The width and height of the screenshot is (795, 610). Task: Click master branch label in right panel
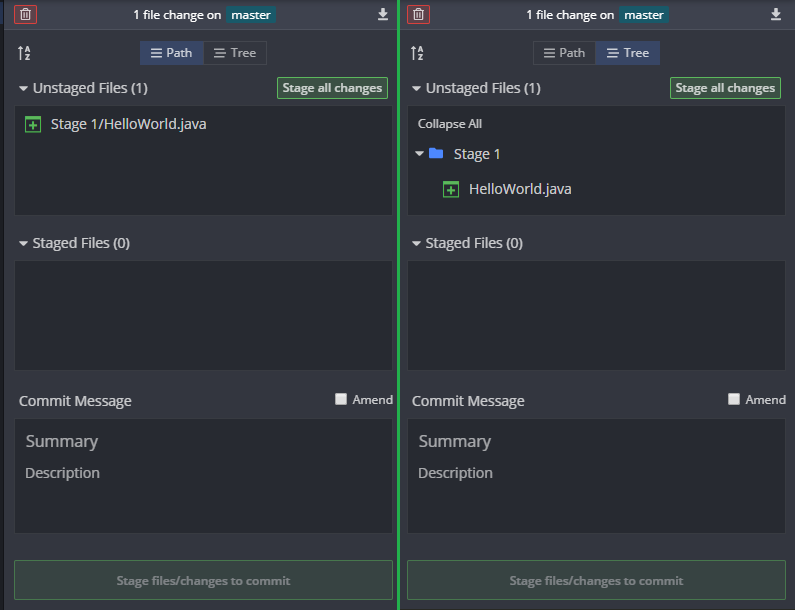point(643,15)
